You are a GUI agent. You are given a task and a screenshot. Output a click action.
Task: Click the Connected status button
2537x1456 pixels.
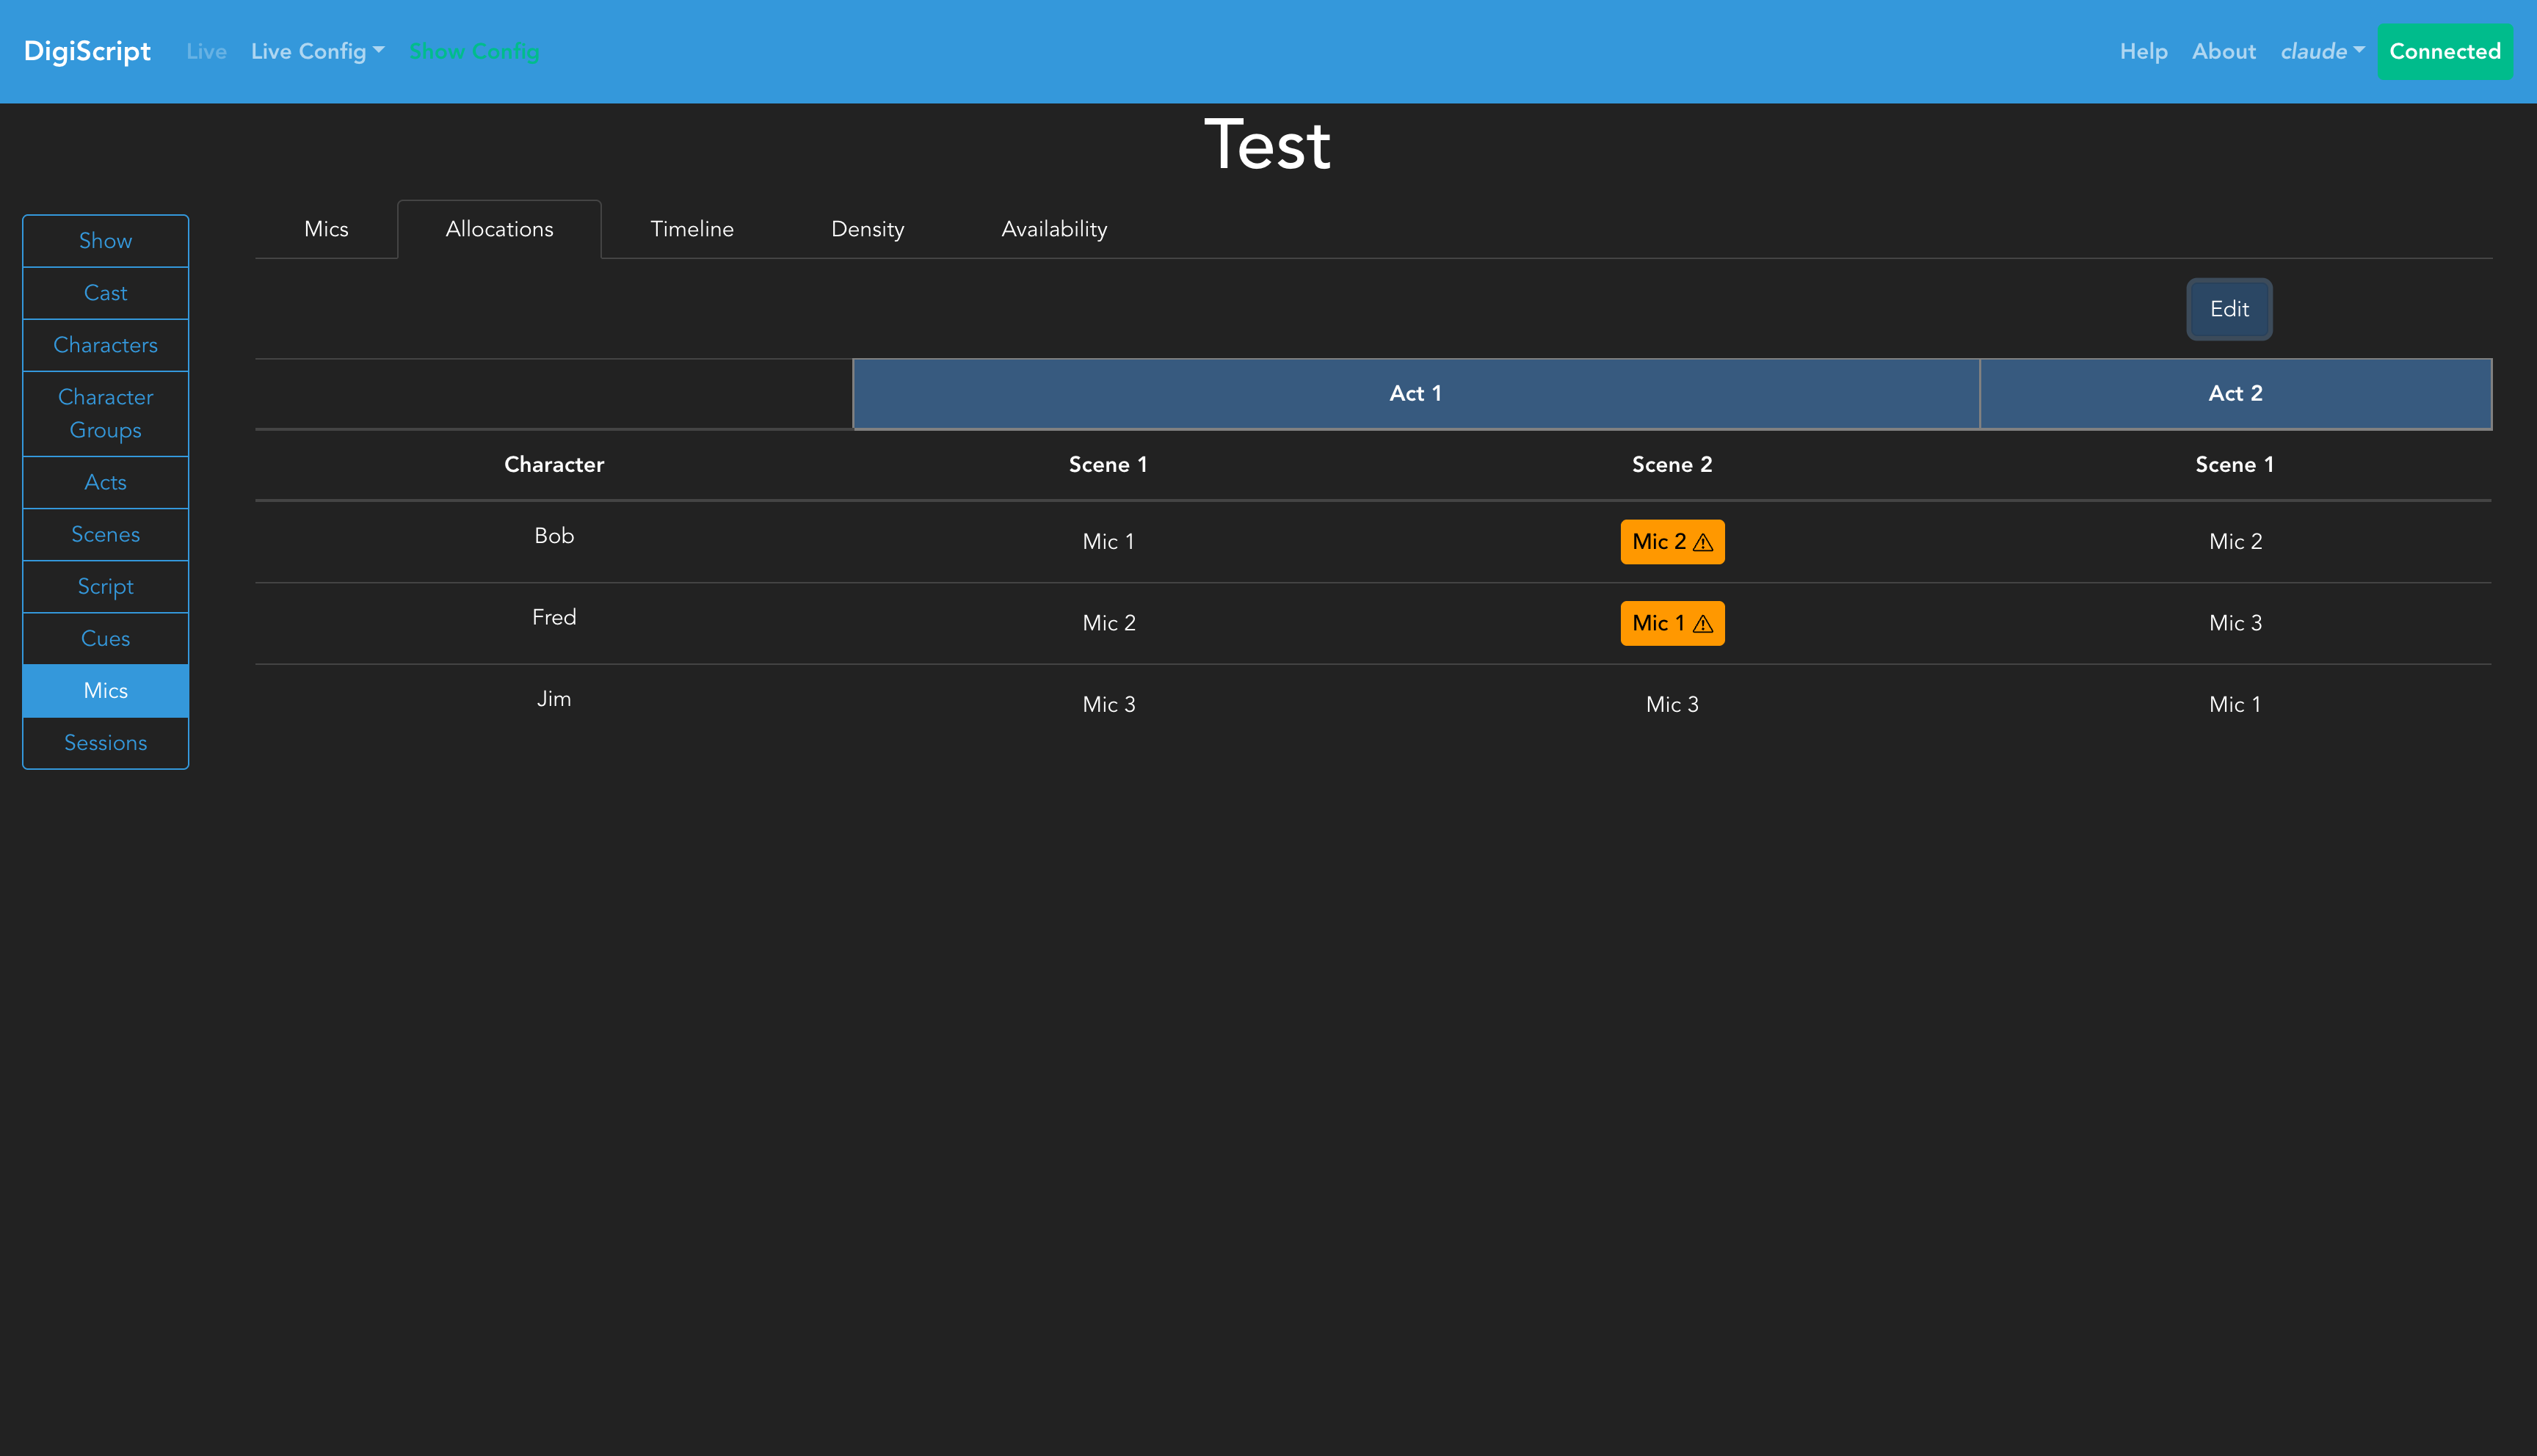(2444, 51)
